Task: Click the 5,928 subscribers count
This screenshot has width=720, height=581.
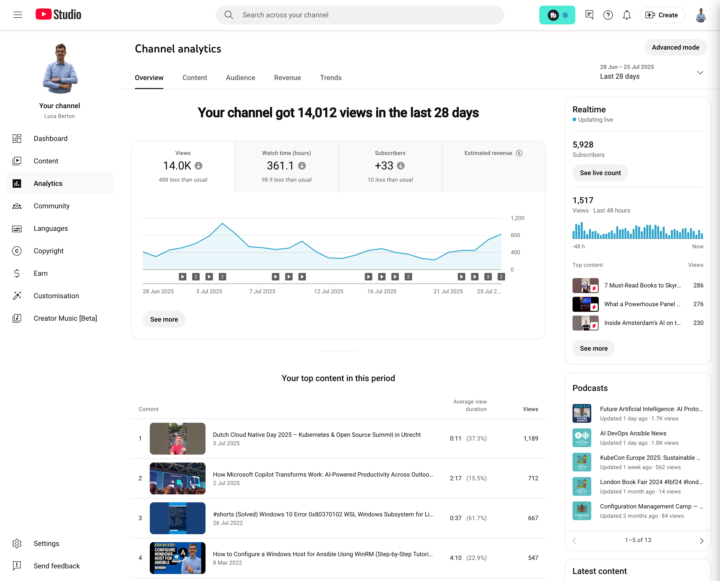Action: [x=583, y=145]
